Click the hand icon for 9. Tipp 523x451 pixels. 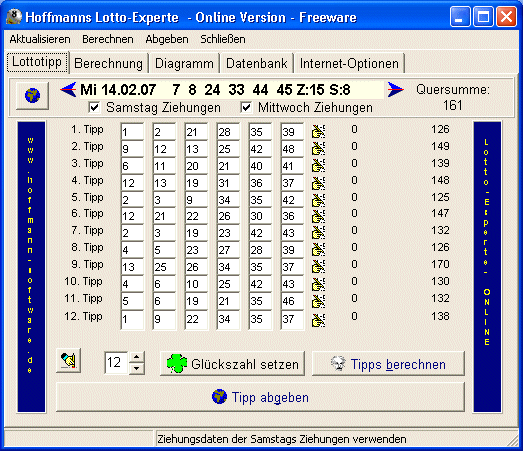click(318, 267)
